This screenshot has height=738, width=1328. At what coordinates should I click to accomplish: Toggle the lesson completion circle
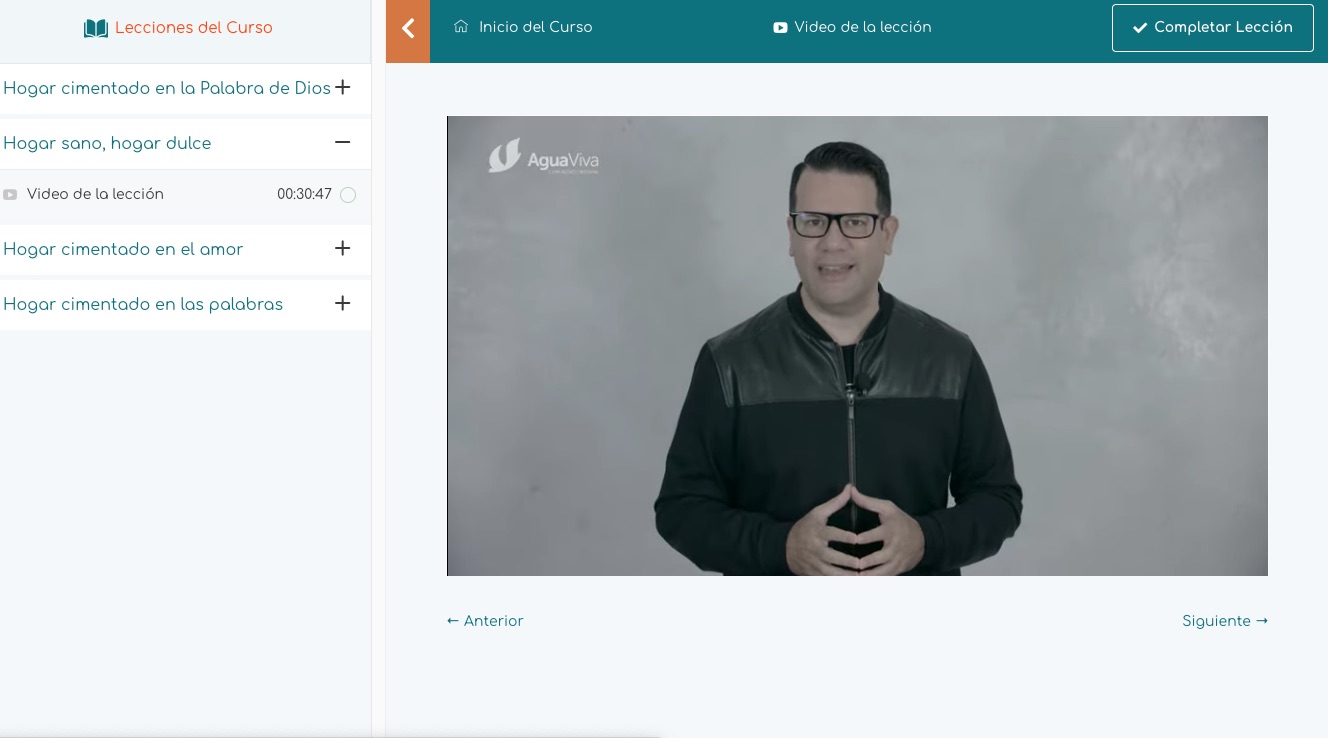tap(348, 195)
